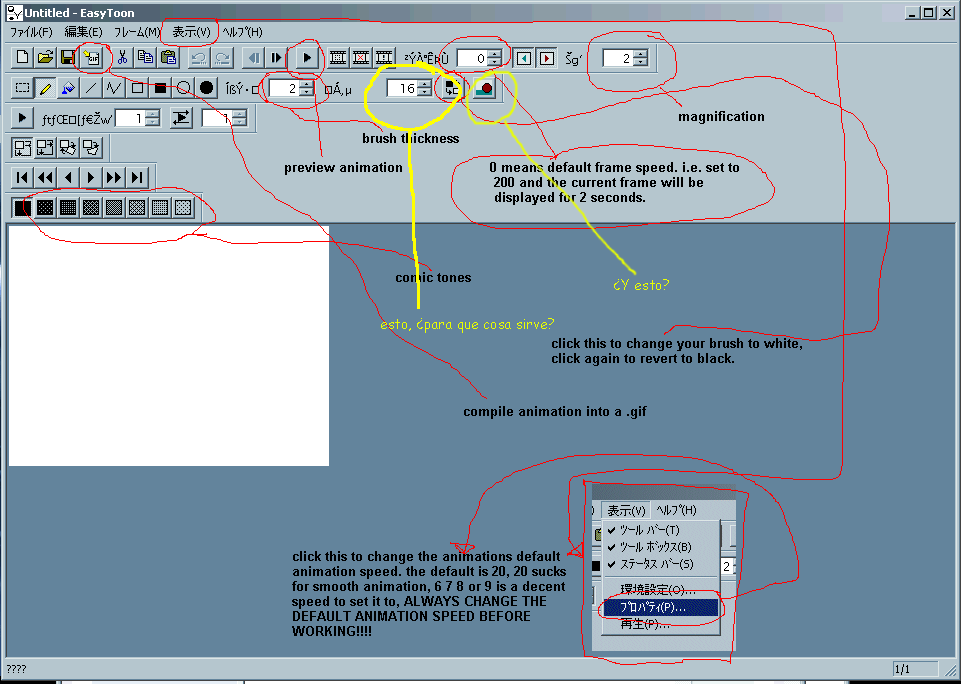Click the double-right fast-forward button
961x684 pixels.
click(114, 178)
